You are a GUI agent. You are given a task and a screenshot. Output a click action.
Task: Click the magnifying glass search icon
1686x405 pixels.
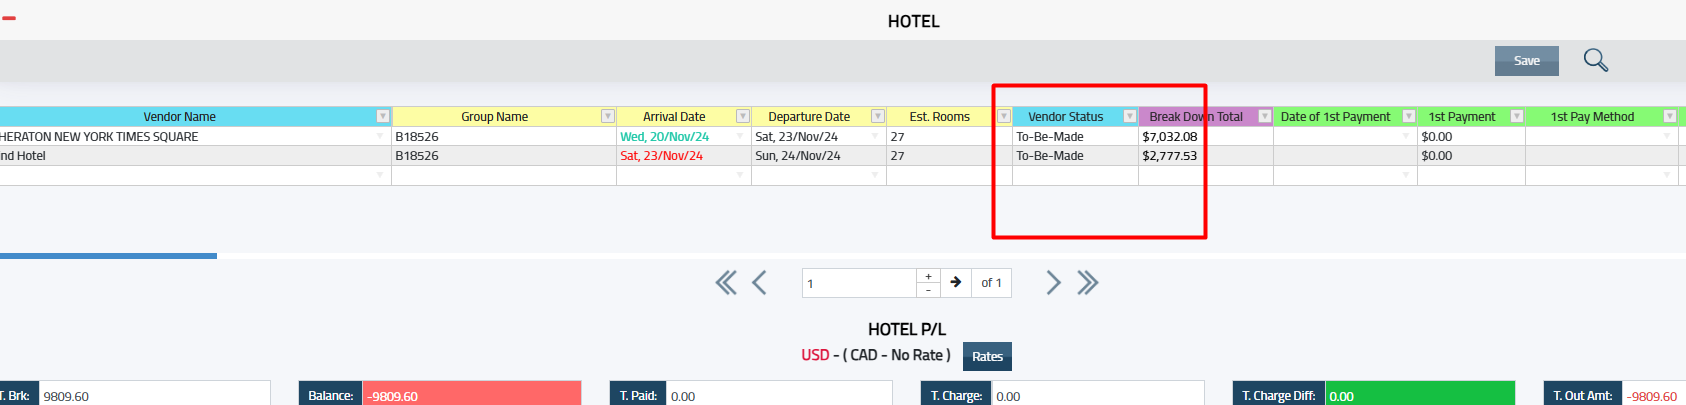1596,60
